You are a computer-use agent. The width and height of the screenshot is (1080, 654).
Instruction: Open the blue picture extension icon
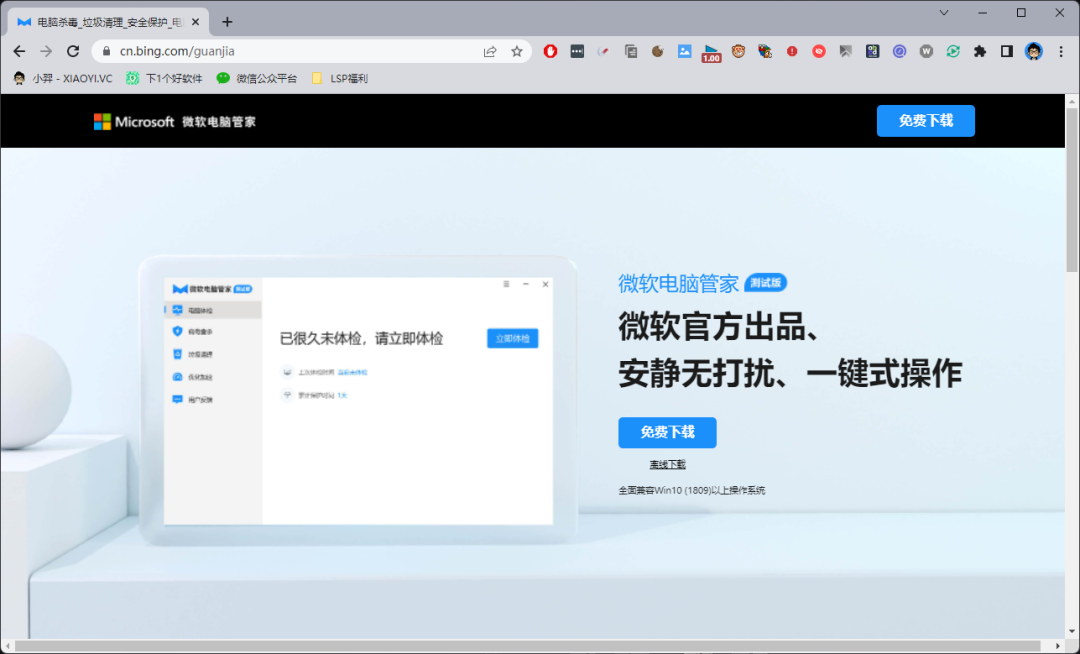click(685, 51)
